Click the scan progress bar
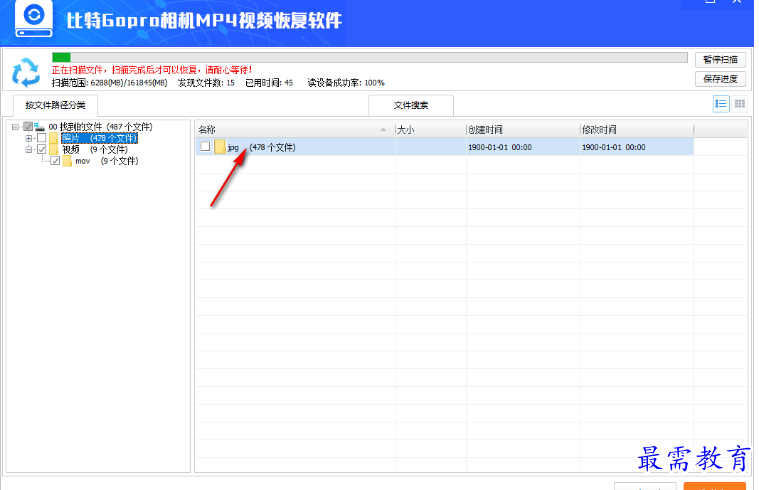The image size is (759, 490). point(370,58)
